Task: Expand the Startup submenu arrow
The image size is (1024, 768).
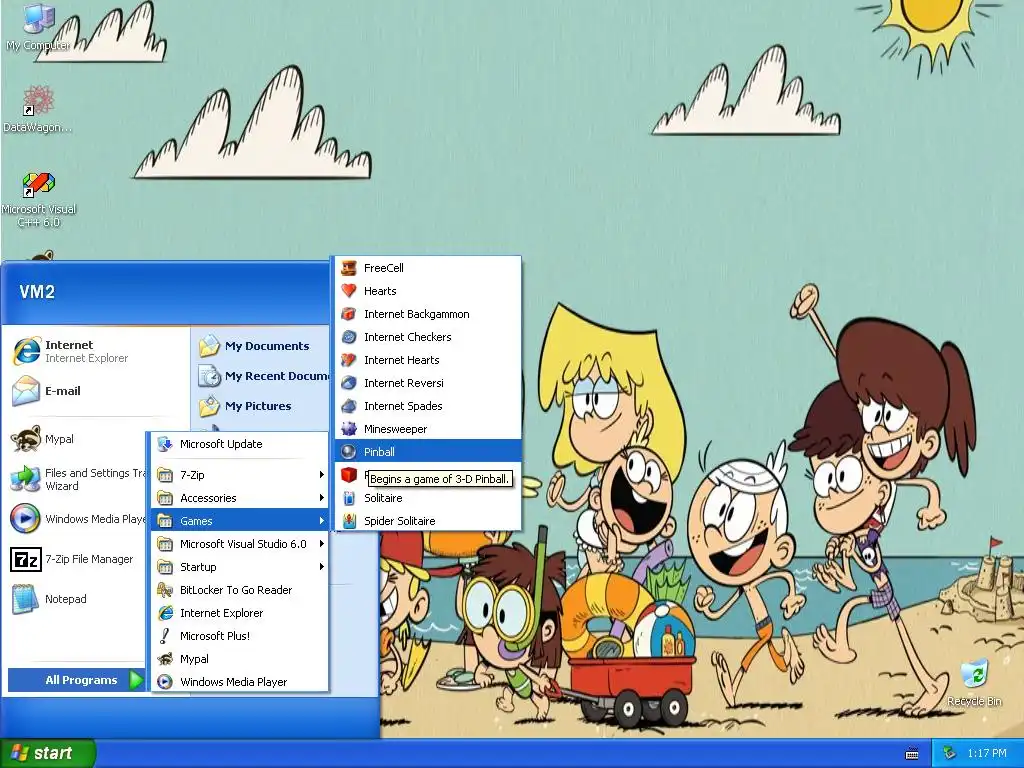Action: (321, 567)
